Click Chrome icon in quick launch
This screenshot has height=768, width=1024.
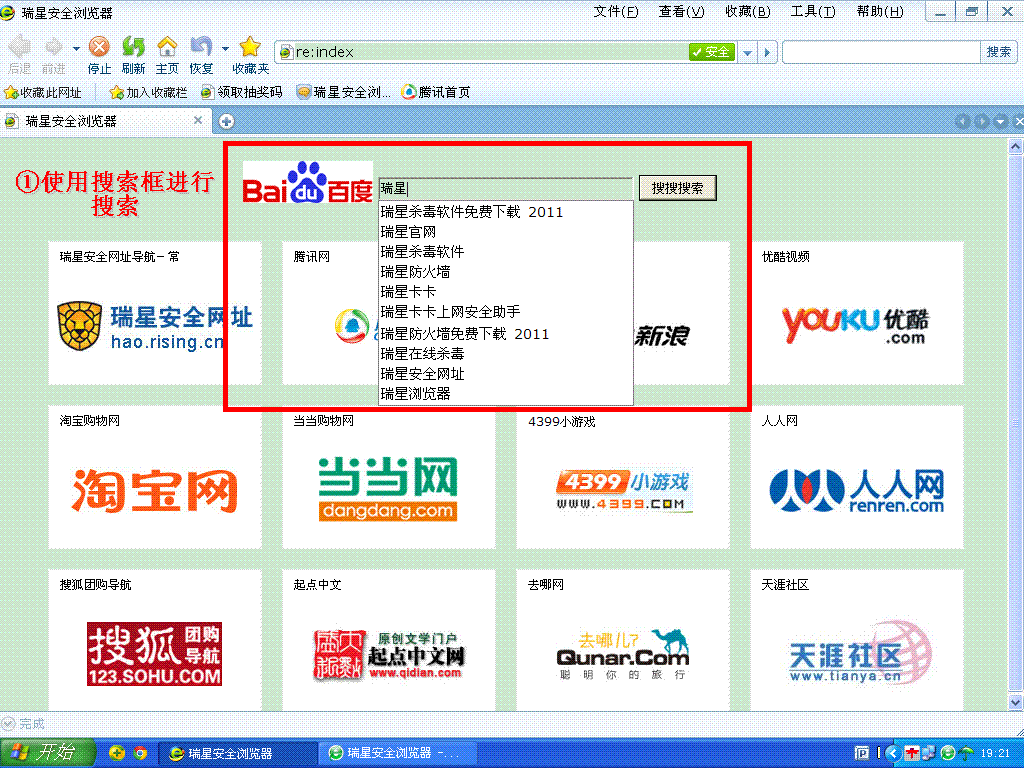[x=140, y=753]
